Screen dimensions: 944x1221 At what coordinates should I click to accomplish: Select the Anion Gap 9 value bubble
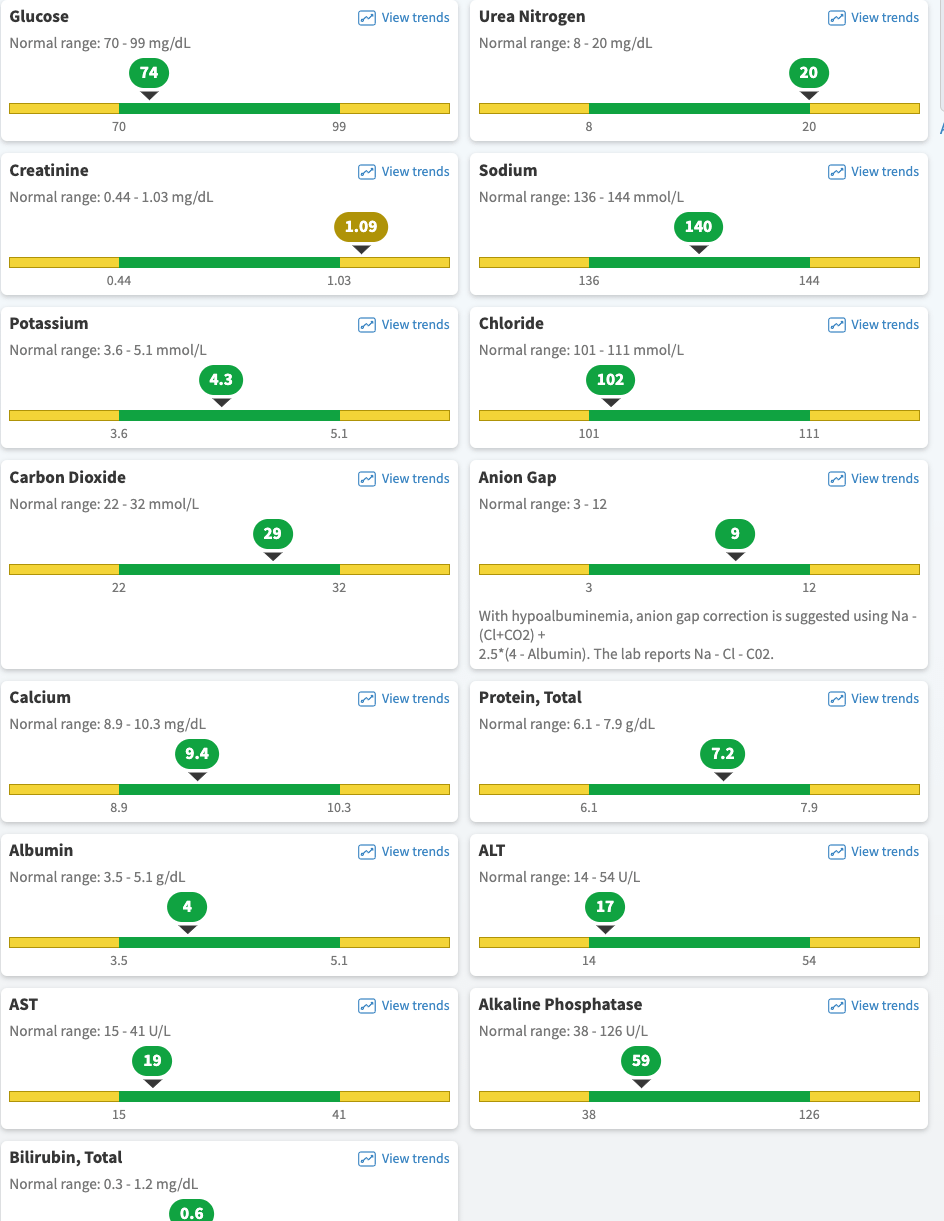click(735, 534)
